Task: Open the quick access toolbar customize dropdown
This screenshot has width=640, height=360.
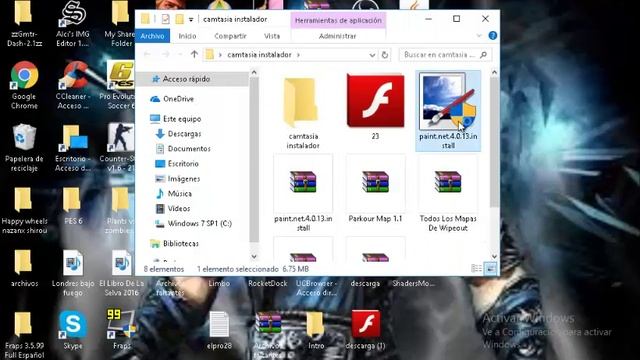Action: point(191,19)
